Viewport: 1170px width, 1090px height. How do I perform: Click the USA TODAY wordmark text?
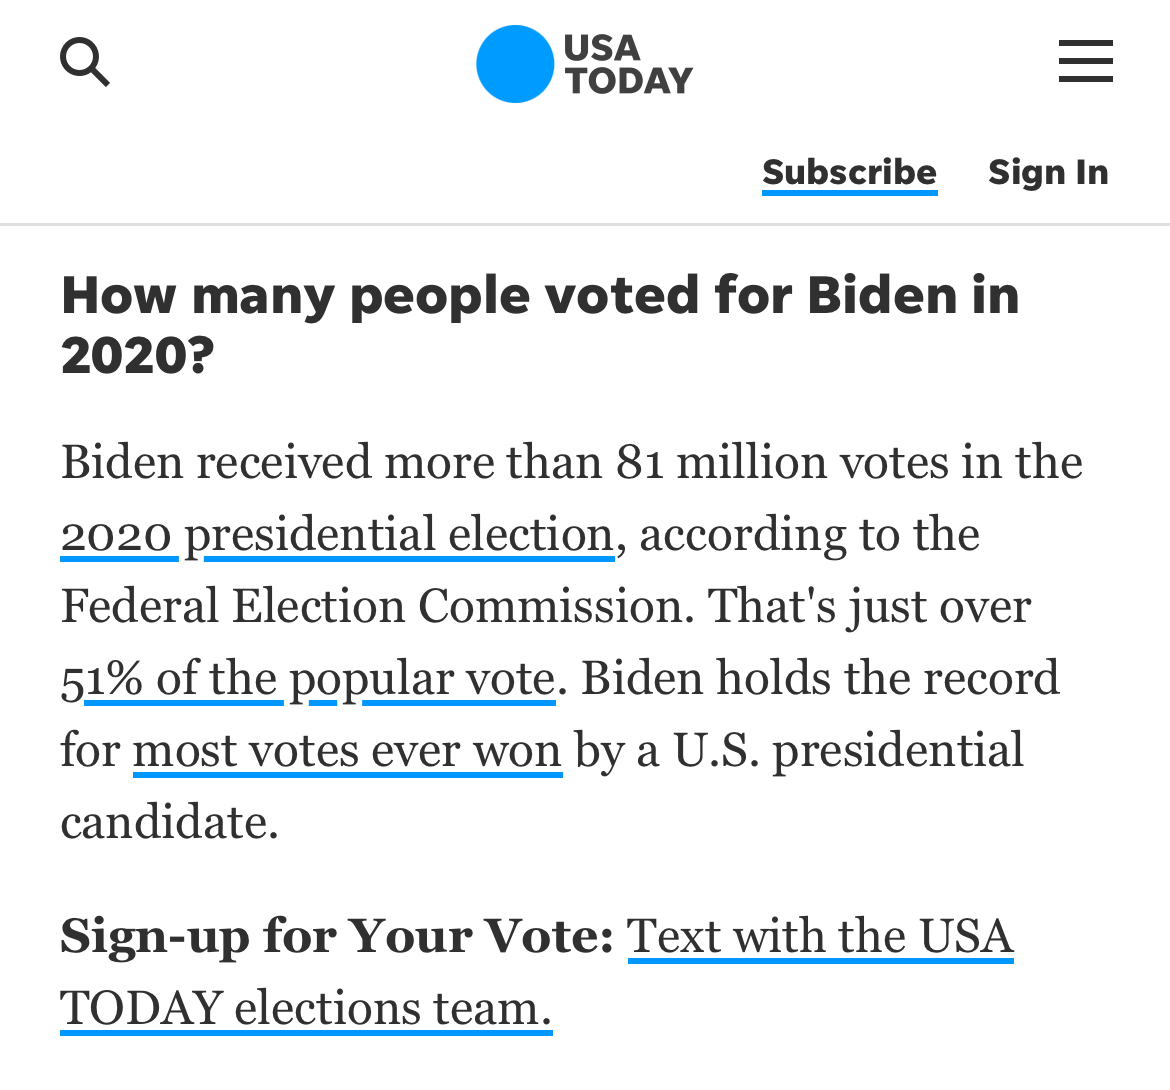click(x=628, y=65)
